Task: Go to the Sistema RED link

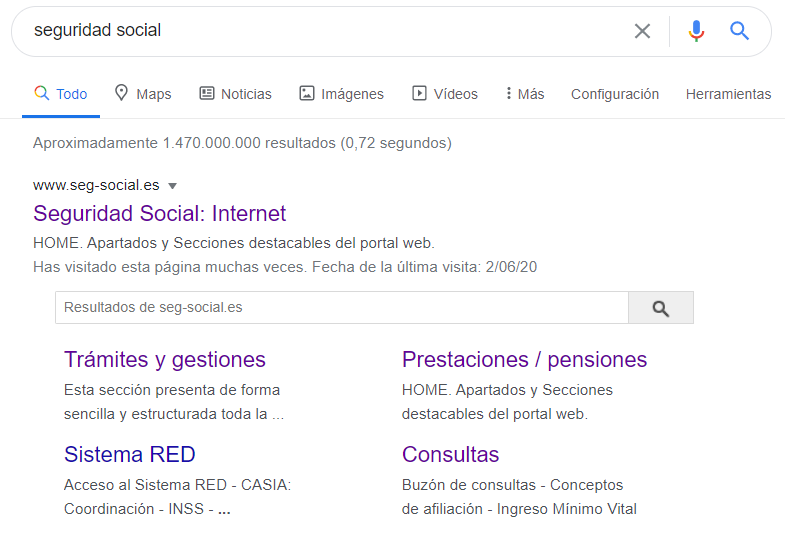Action: click(130, 455)
